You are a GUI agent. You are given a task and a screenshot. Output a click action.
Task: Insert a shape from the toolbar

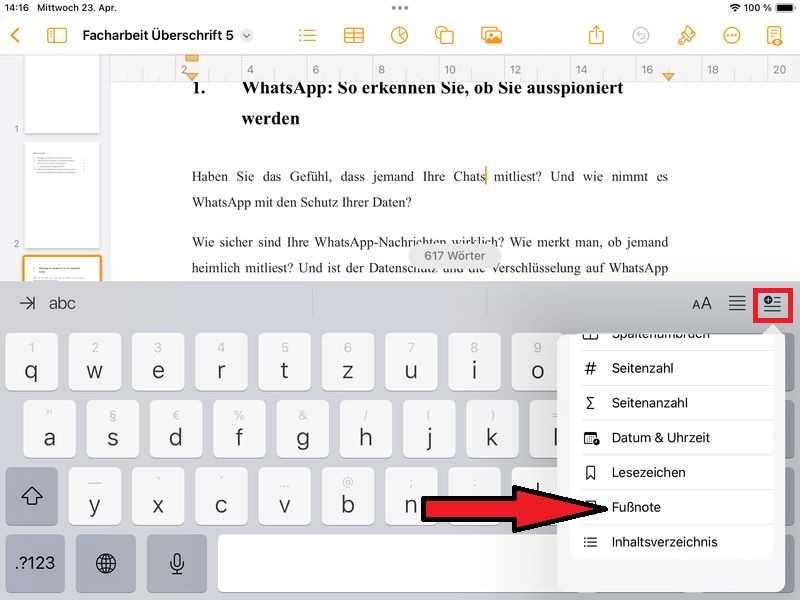pos(444,35)
